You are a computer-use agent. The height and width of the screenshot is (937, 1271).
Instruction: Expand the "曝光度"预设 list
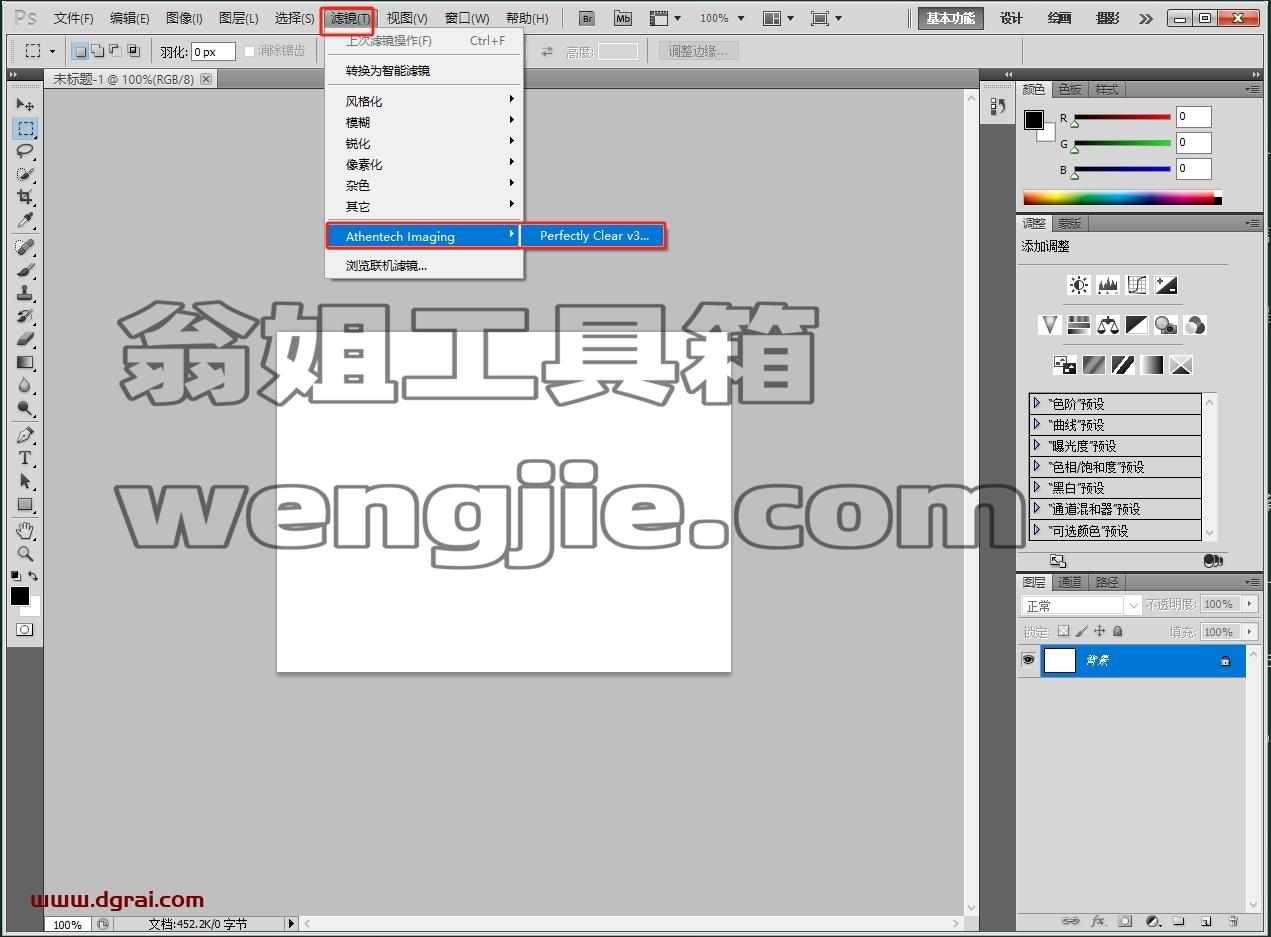1037,446
